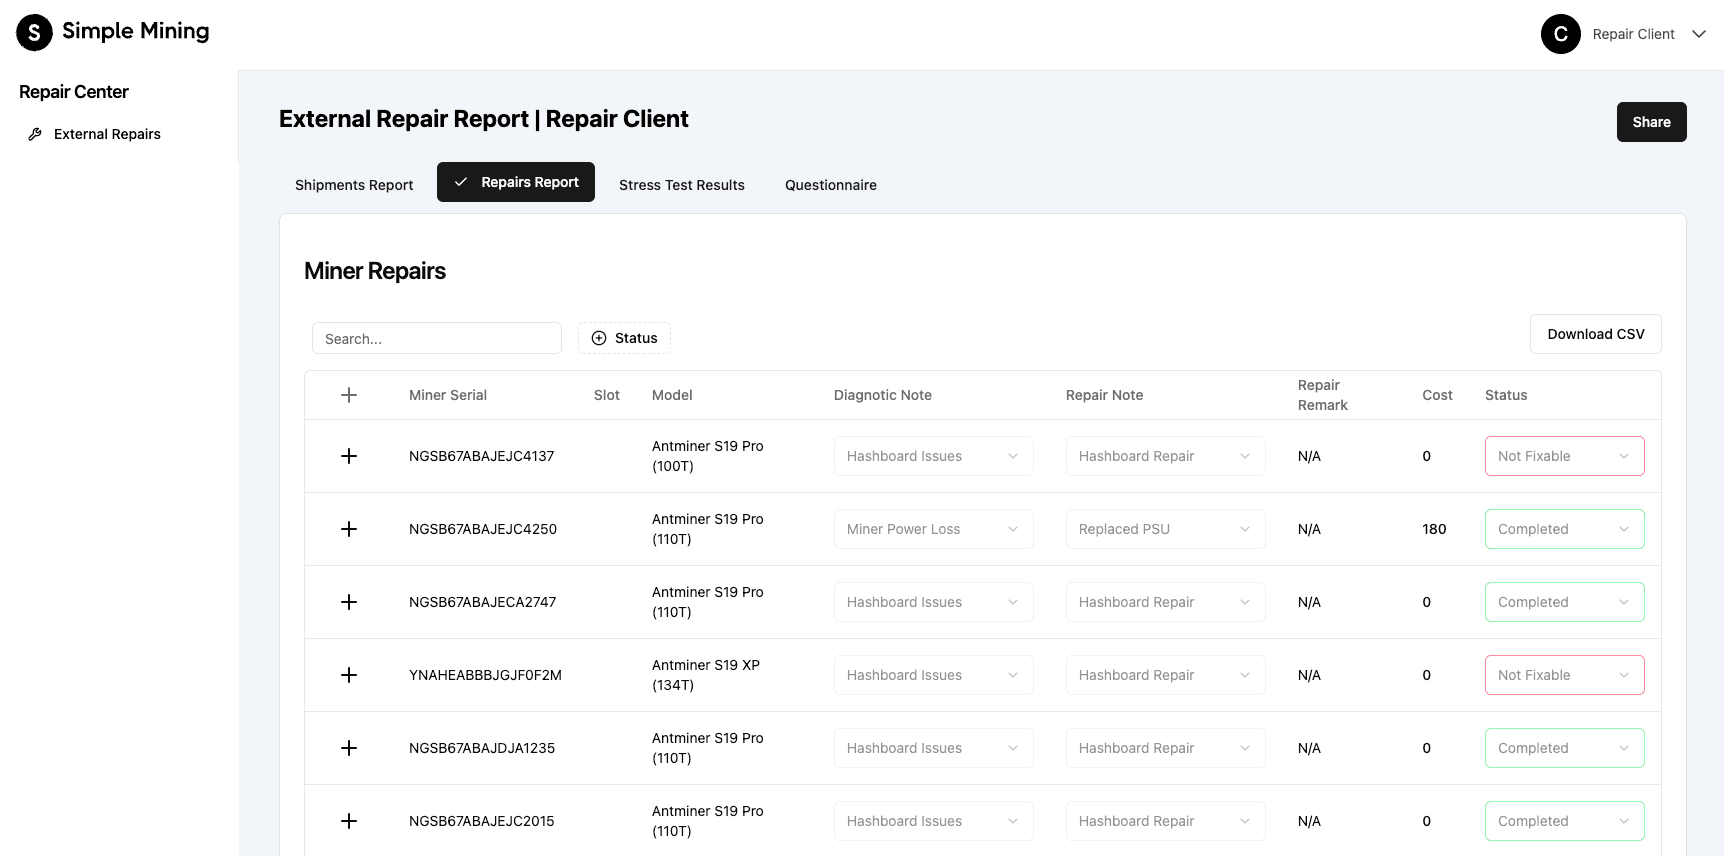Open Not Fixable status for YNAHEABBBJGJF0F2M
The height and width of the screenshot is (856, 1724).
(x=1565, y=675)
